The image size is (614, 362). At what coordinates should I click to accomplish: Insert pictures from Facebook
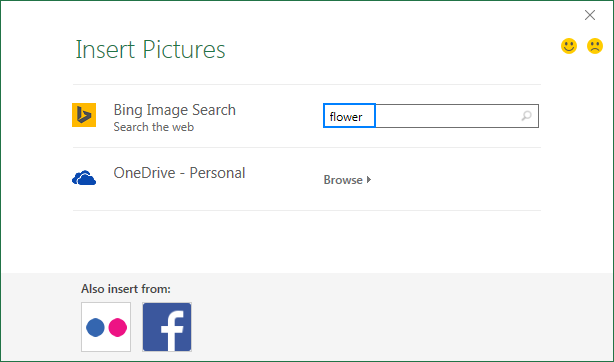click(167, 327)
